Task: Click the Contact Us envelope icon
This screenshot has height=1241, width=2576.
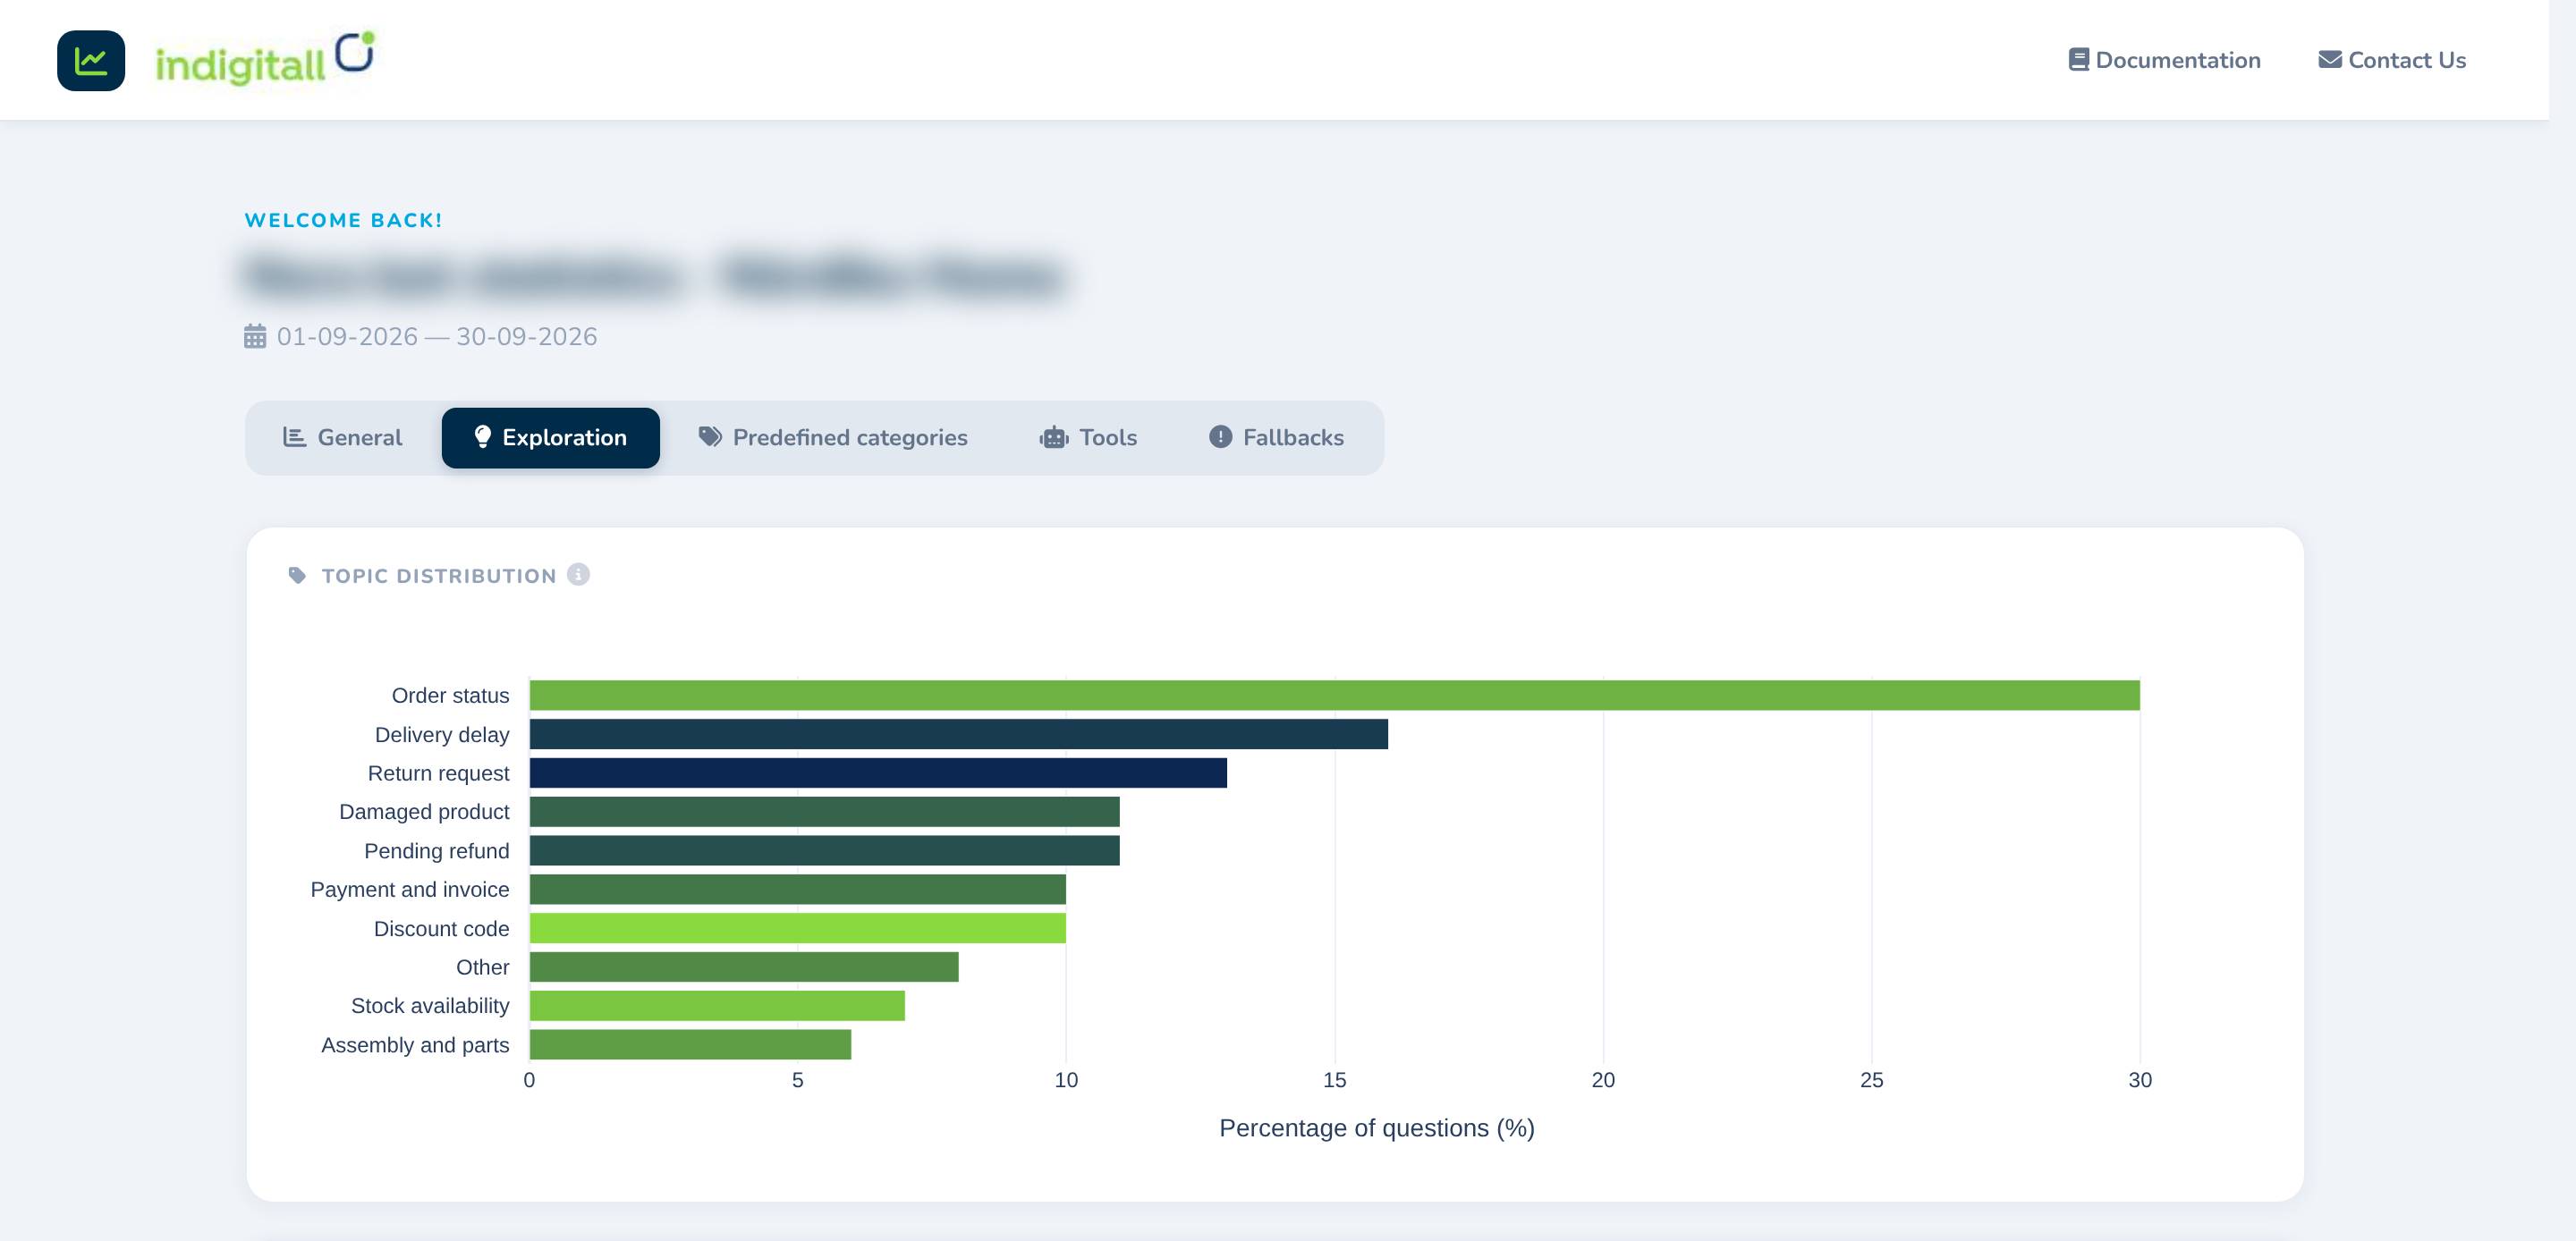Action: point(2330,60)
